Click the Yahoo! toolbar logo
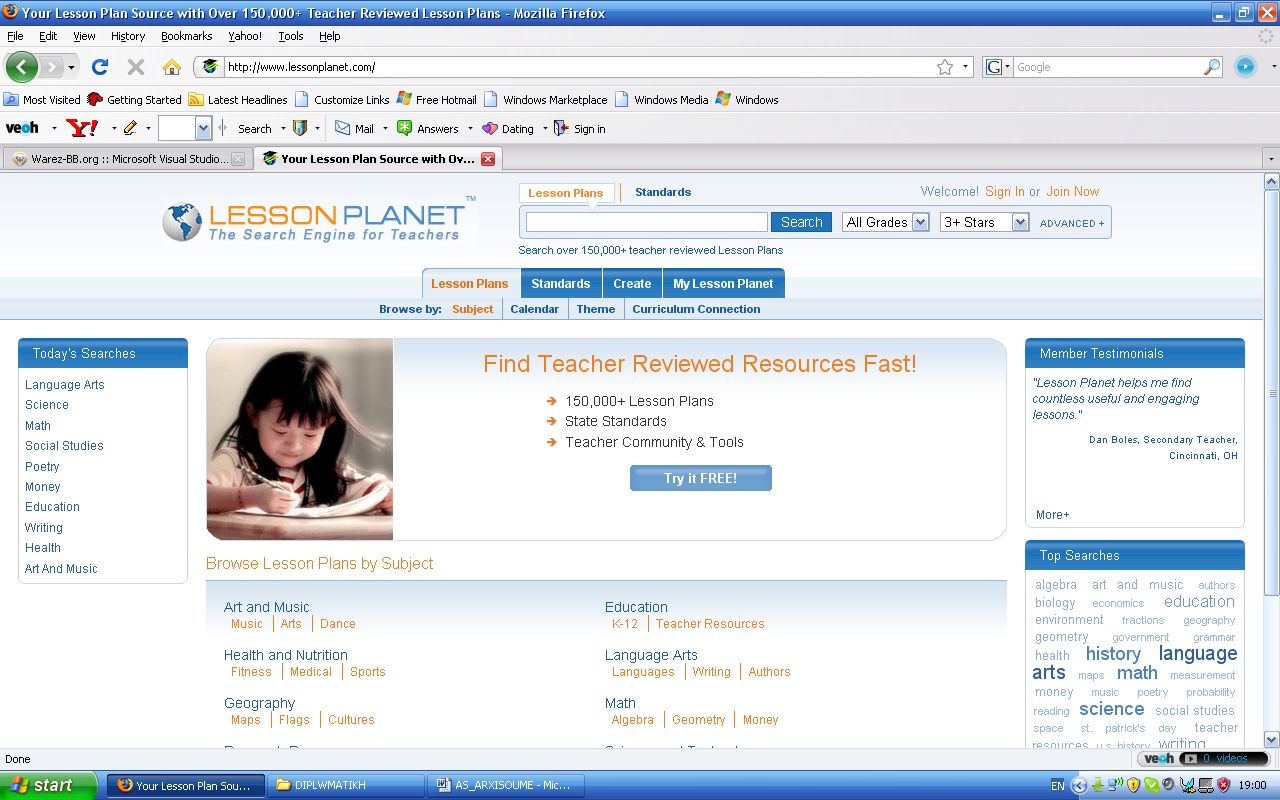The height and width of the screenshot is (800, 1280). (x=82, y=128)
